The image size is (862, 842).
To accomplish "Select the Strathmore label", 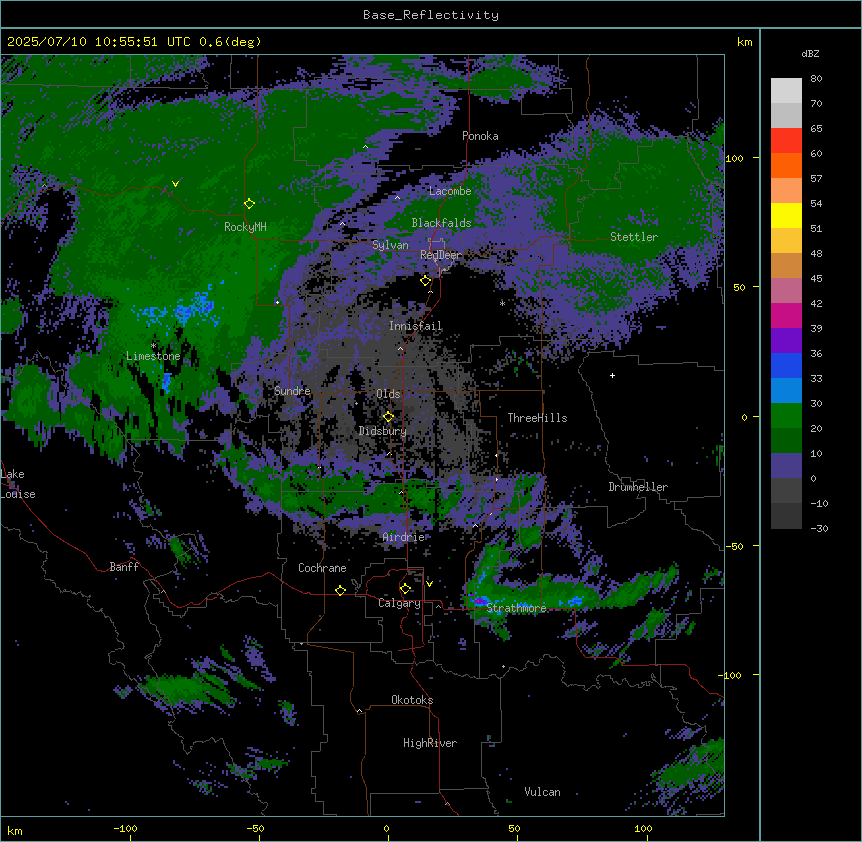I will 516,608.
